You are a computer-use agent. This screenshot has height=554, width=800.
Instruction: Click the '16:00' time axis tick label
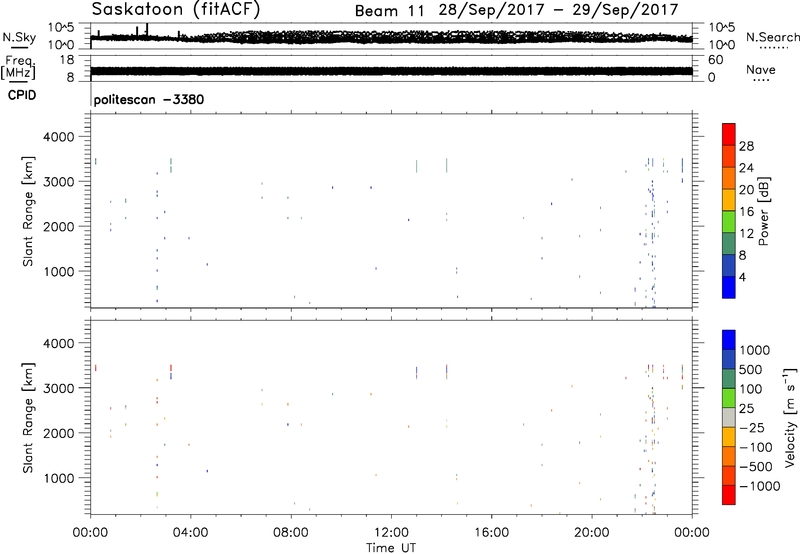[491, 533]
